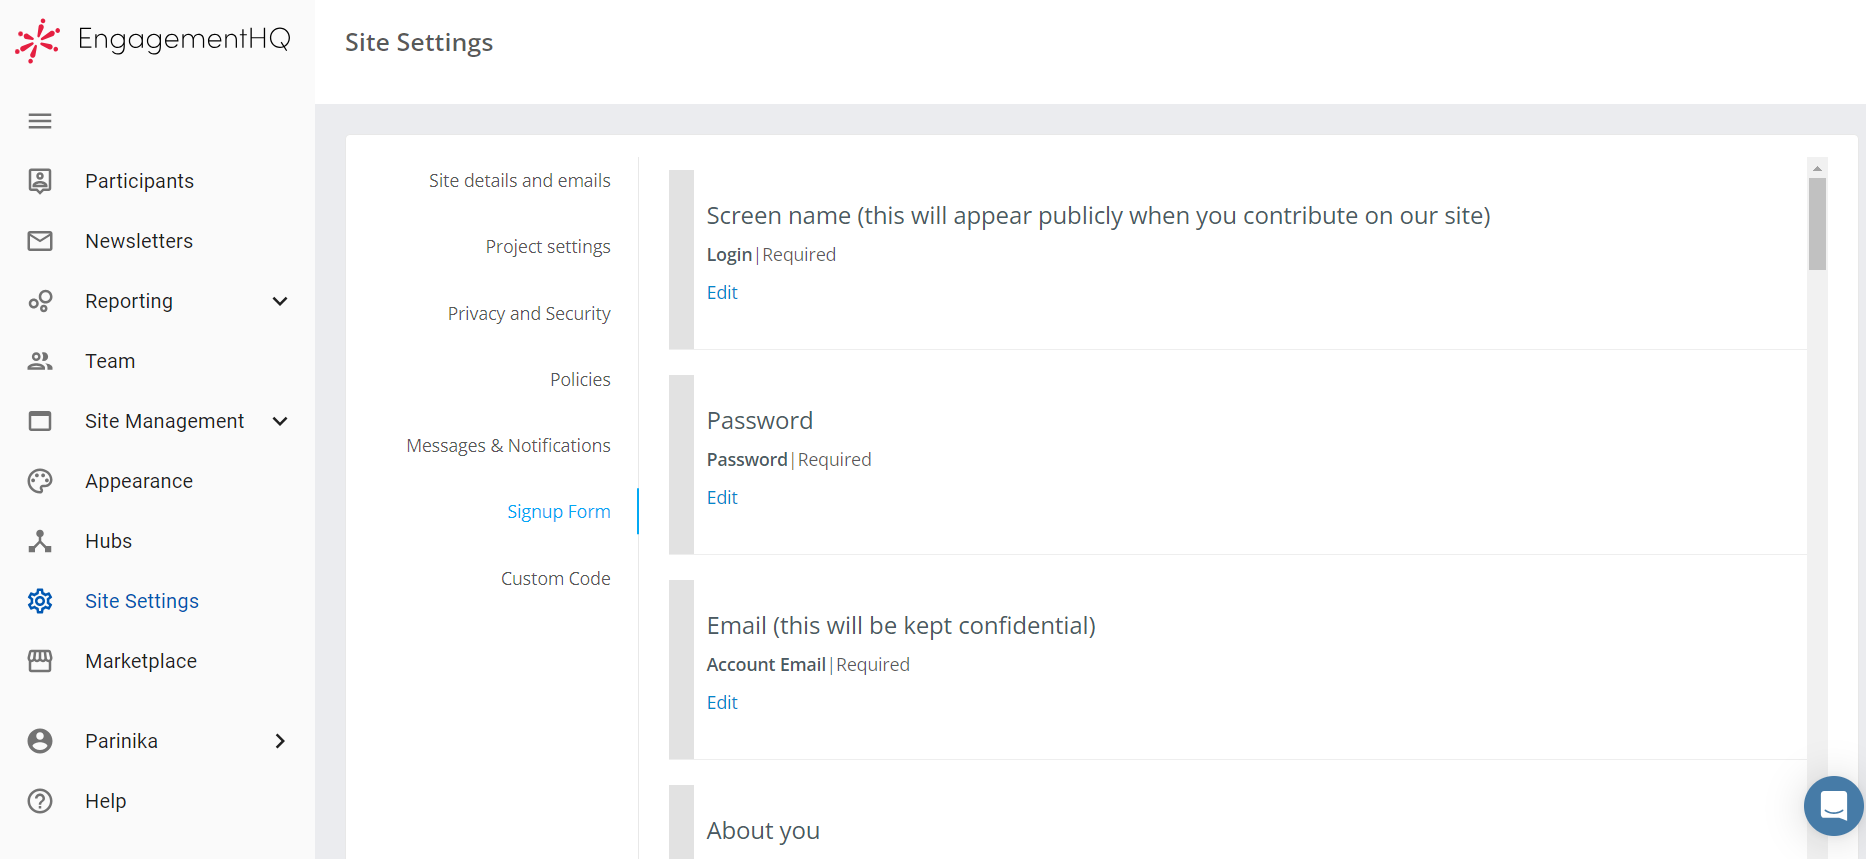Image resolution: width=1866 pixels, height=859 pixels.
Task: Select the Password question's gray drag handle
Action: (x=681, y=465)
